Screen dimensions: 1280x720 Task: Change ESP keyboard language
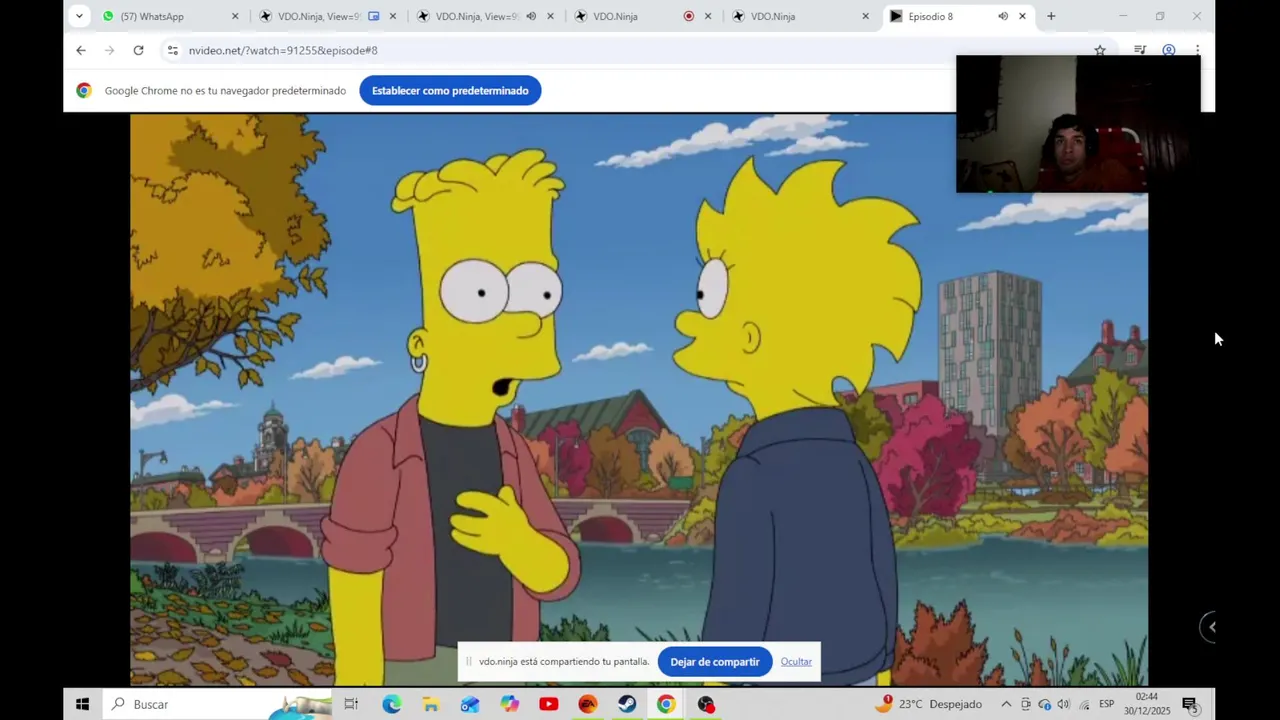click(x=1107, y=704)
